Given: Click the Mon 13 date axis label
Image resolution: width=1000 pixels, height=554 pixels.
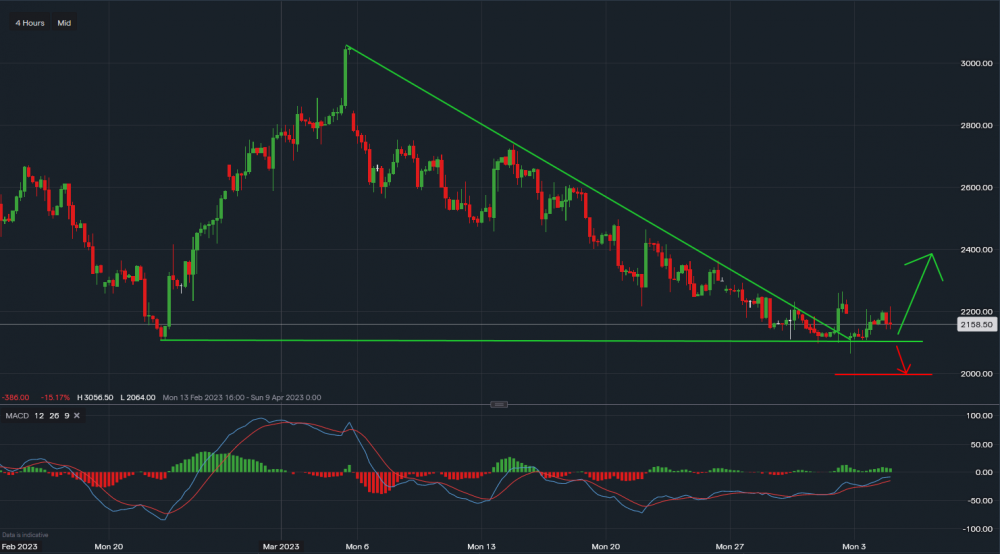Looking at the screenshot, I should (481, 547).
